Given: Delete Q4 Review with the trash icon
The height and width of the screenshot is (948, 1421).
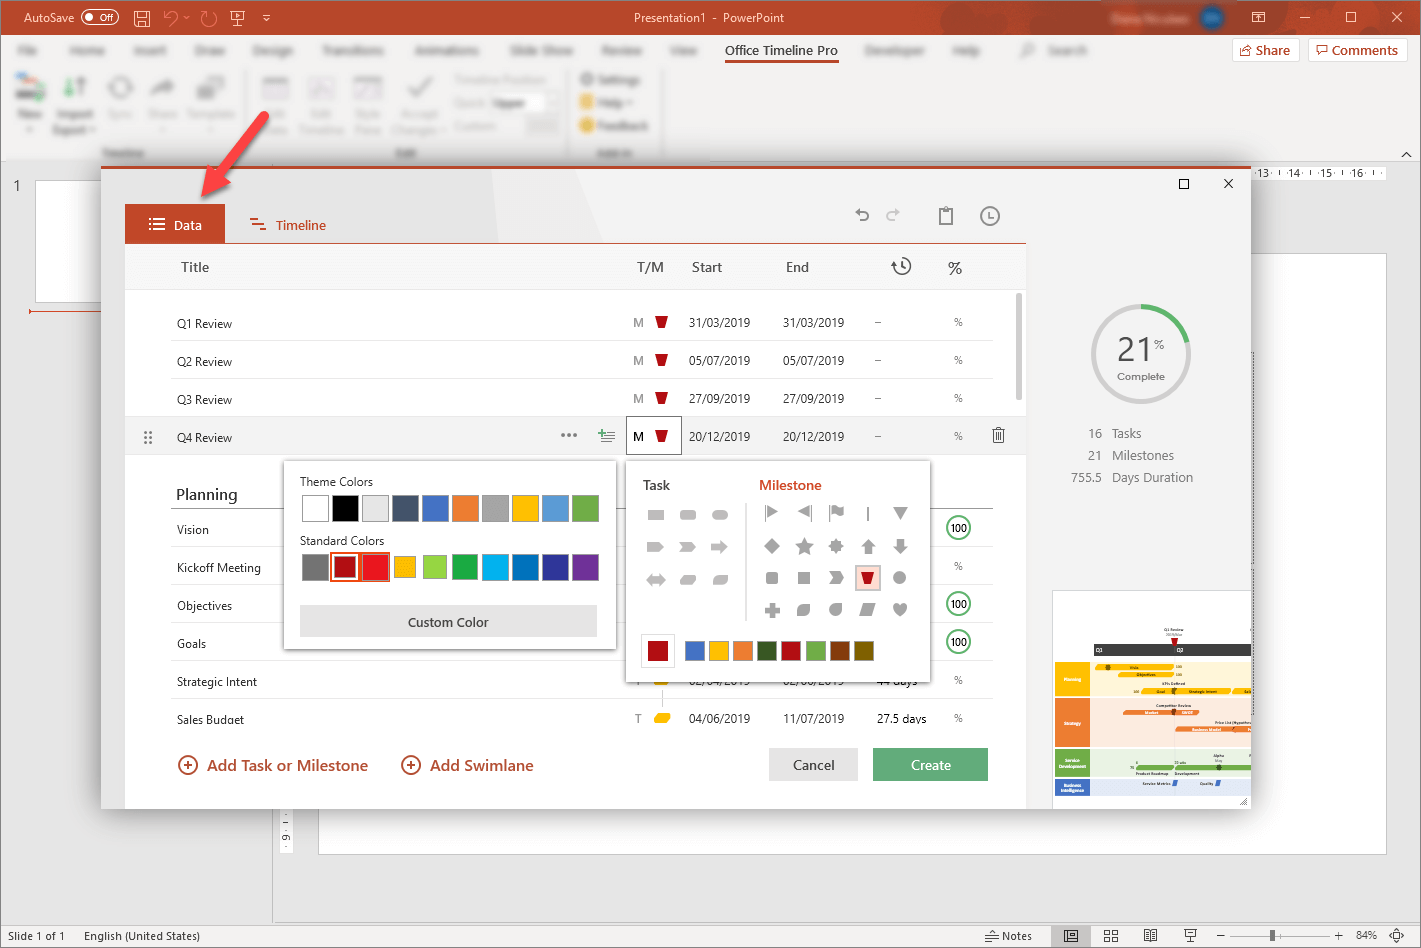Looking at the screenshot, I should pos(998,435).
